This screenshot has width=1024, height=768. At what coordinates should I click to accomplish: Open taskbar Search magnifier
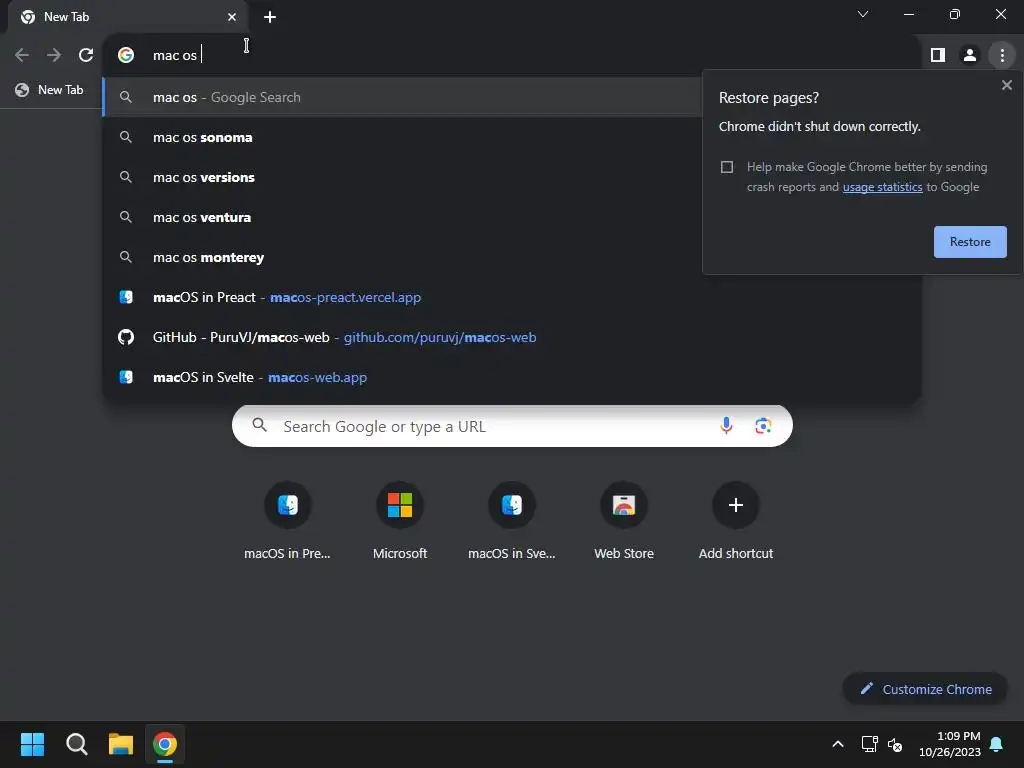76,744
